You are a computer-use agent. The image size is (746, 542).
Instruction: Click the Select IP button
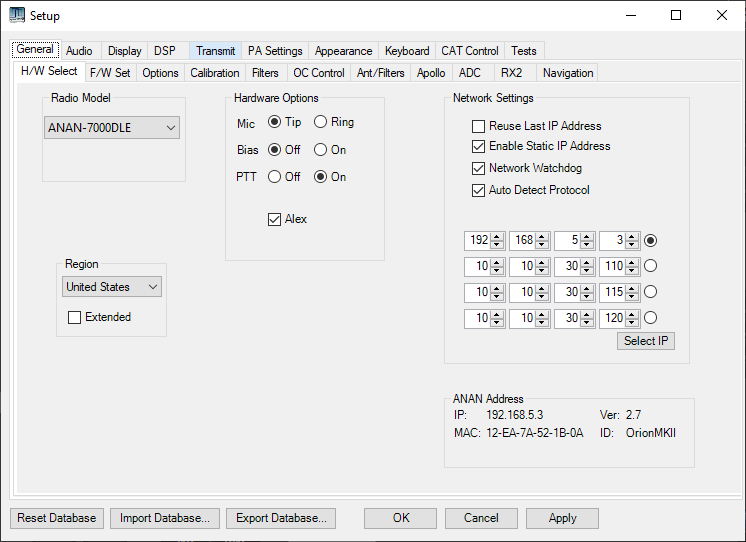coord(646,341)
